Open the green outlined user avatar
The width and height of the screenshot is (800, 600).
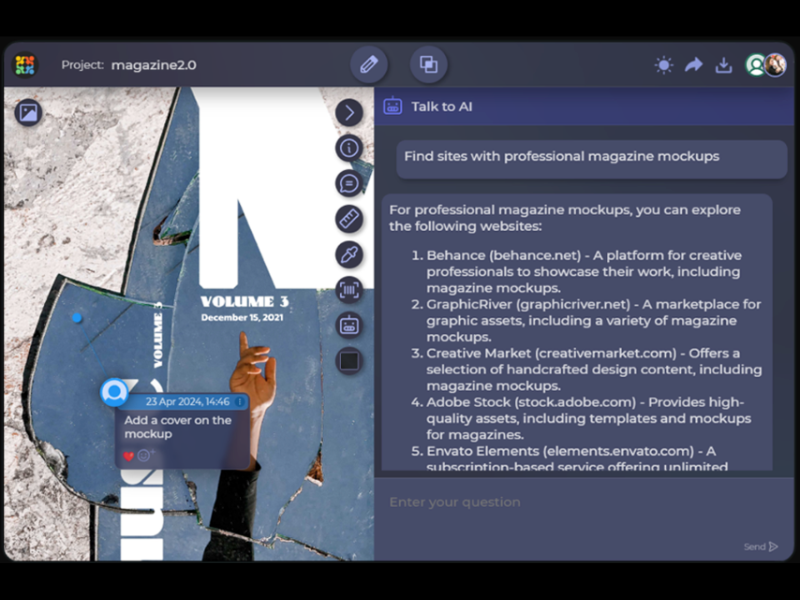pyautogui.click(x=756, y=65)
